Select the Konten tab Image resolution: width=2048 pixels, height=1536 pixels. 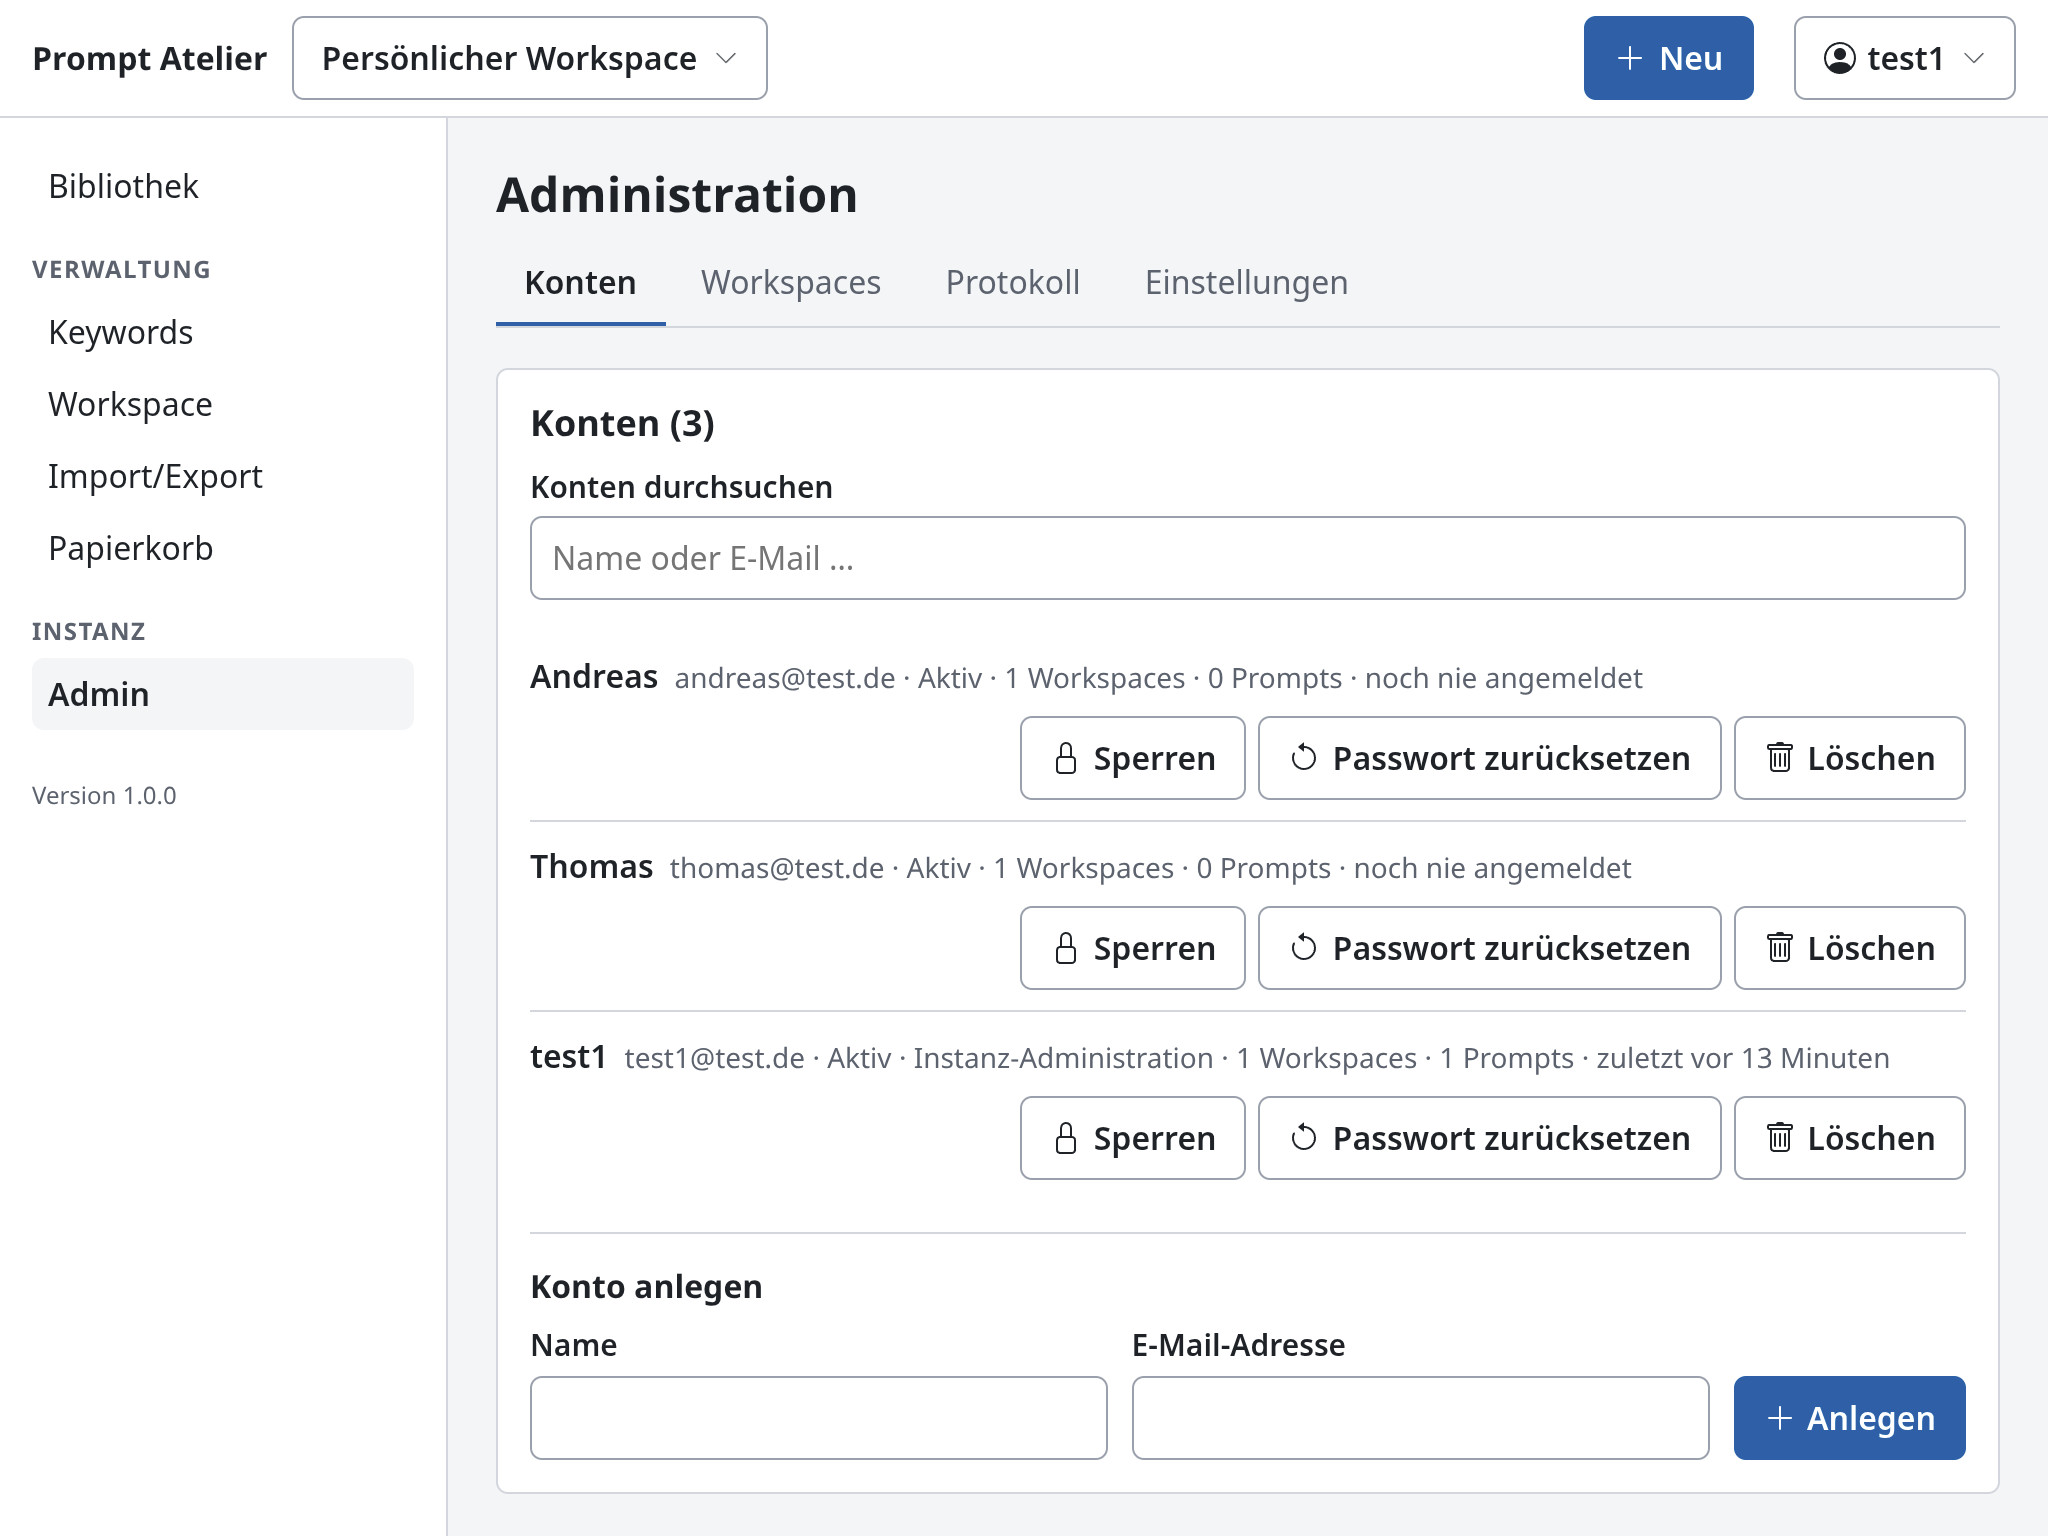click(581, 283)
